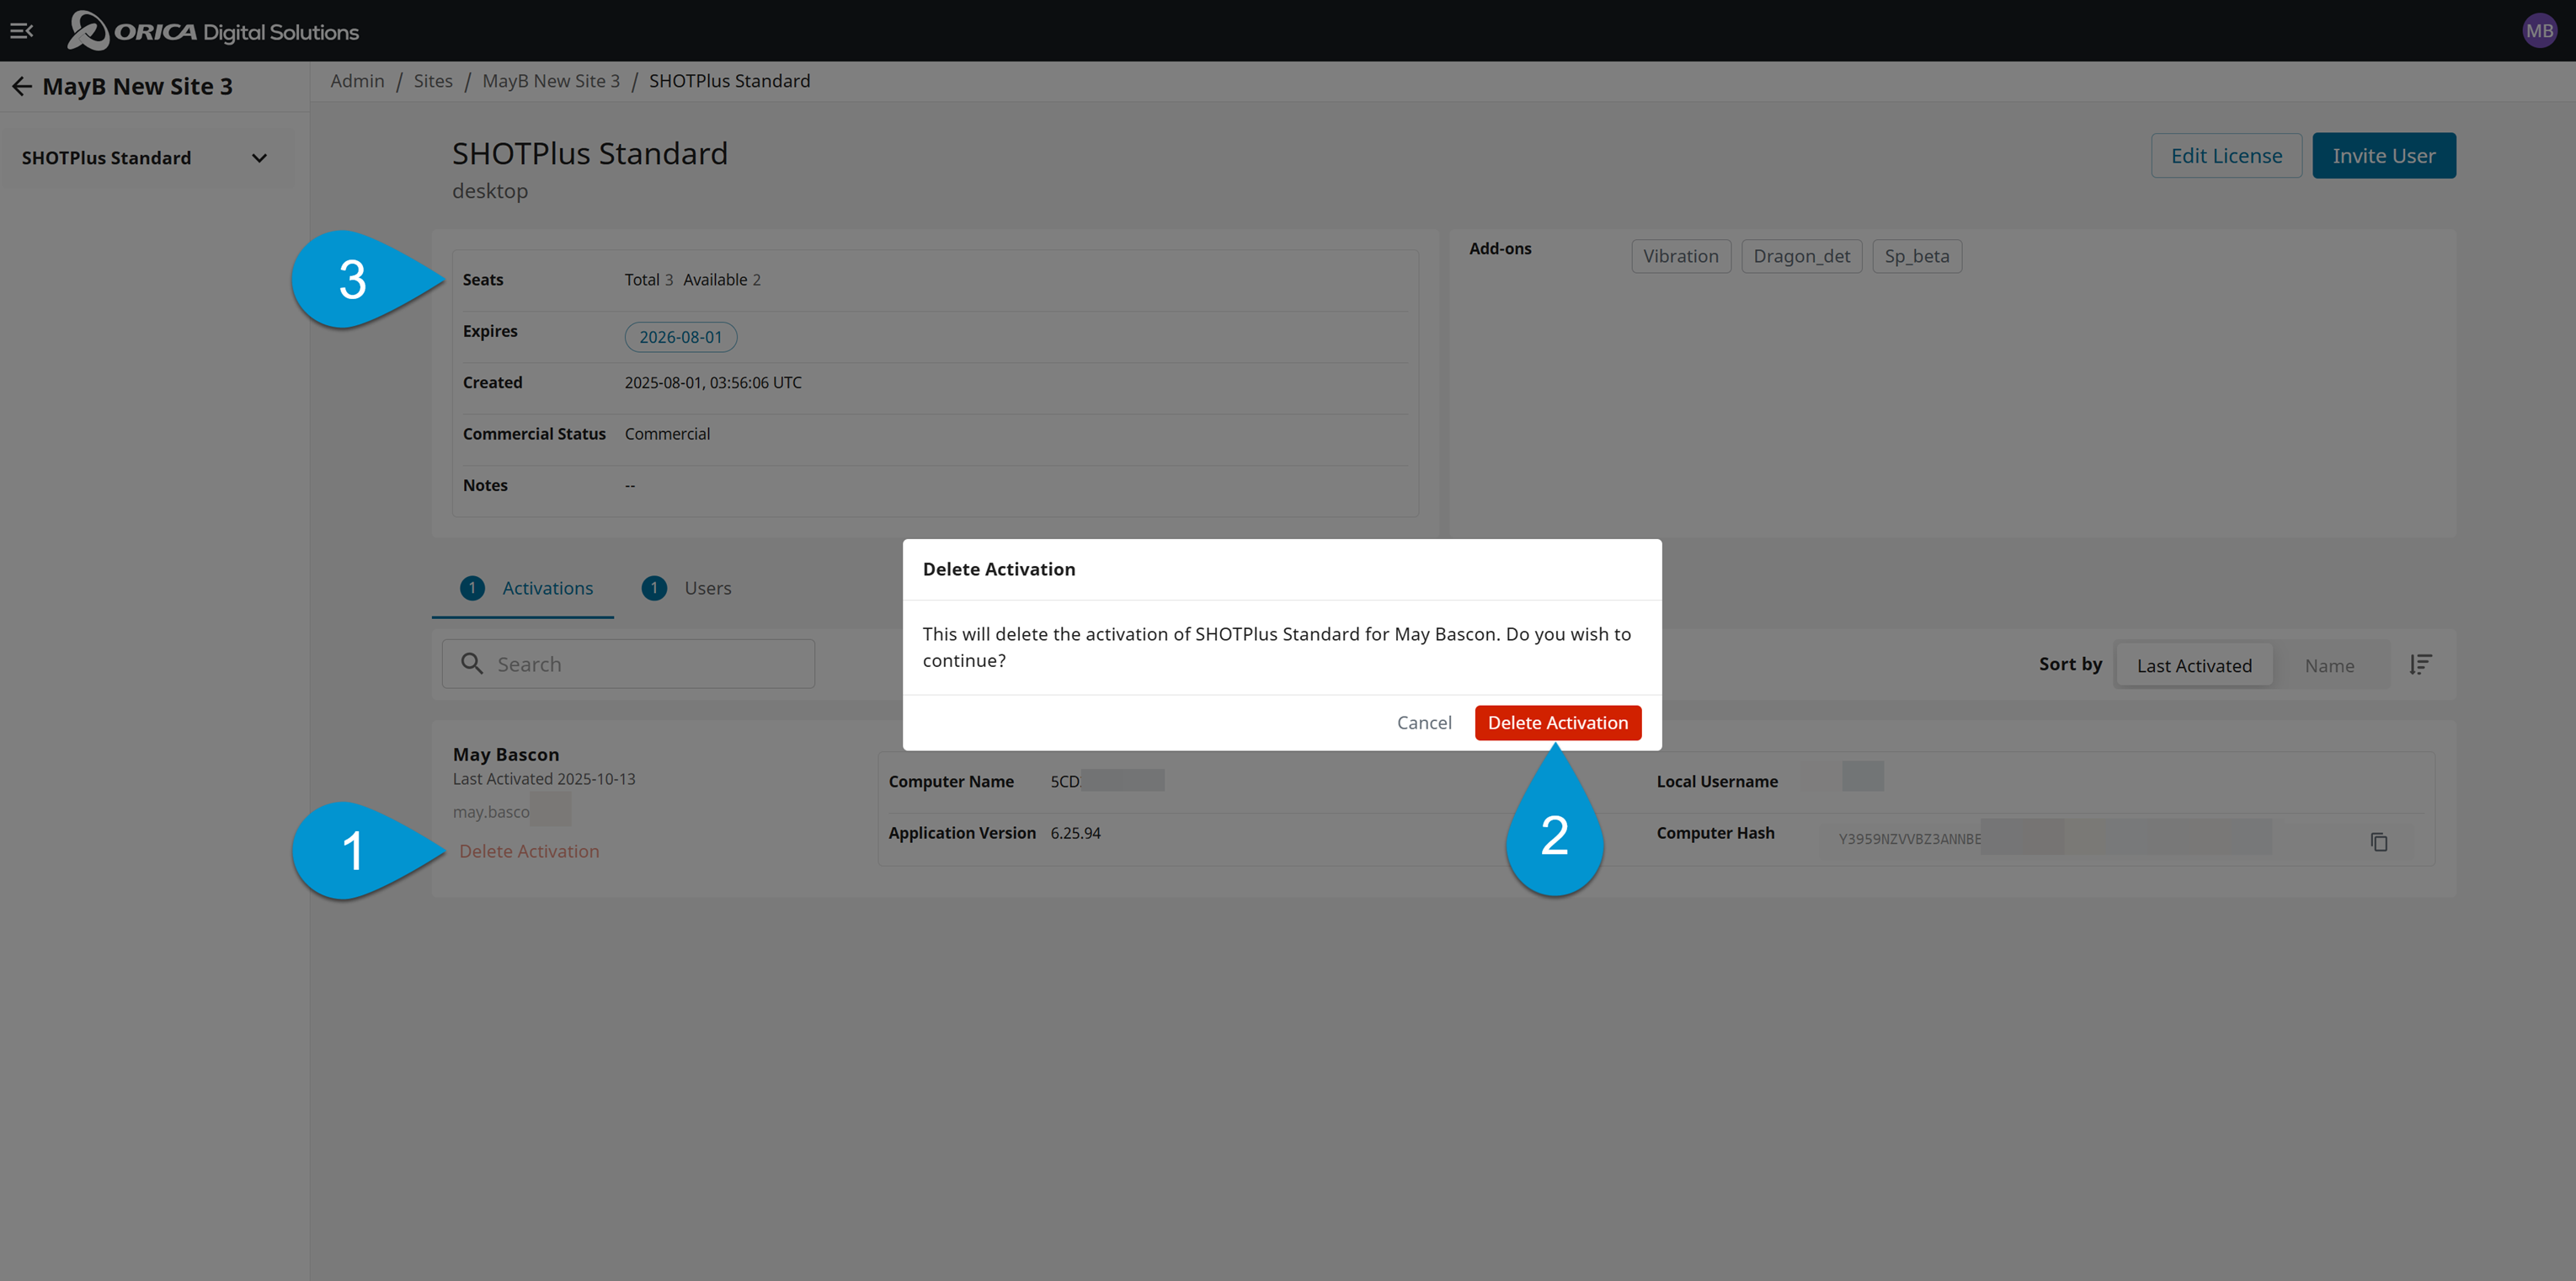This screenshot has height=1281, width=2576.
Task: Switch to the Users tab
Action: coord(686,588)
